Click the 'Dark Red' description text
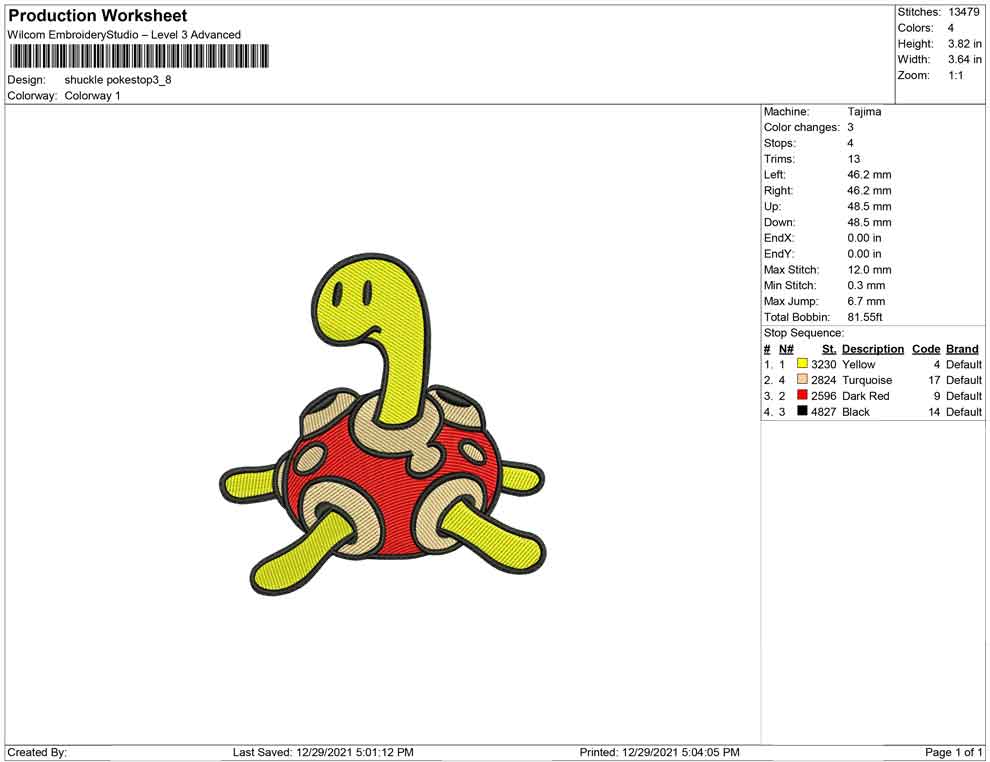The width and height of the screenshot is (990, 762). [x=866, y=396]
